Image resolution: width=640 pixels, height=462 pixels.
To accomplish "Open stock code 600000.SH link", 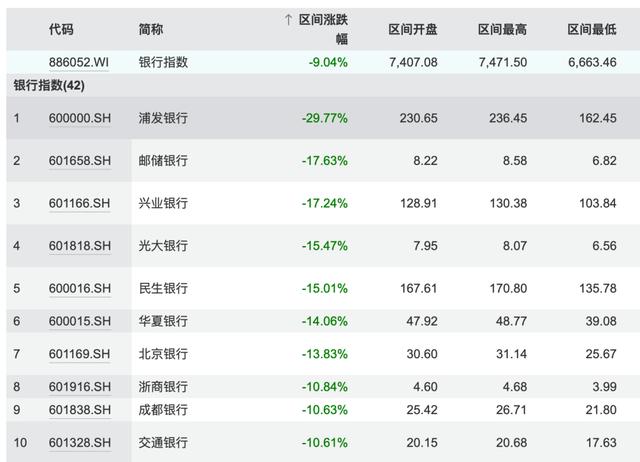I will (x=79, y=118).
